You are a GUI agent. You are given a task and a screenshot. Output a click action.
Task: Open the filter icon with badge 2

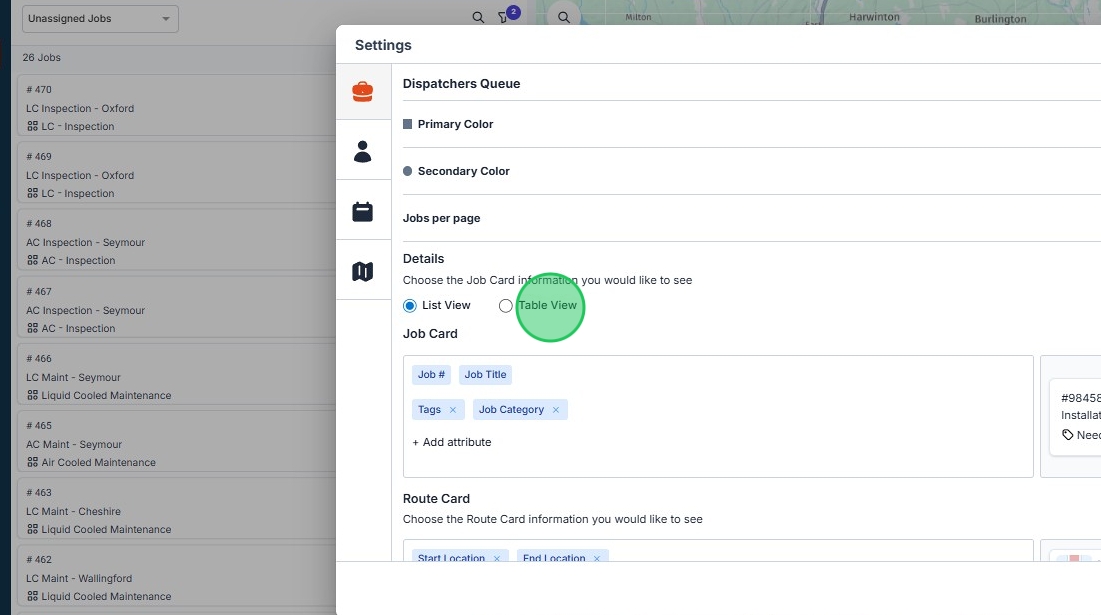[505, 18]
